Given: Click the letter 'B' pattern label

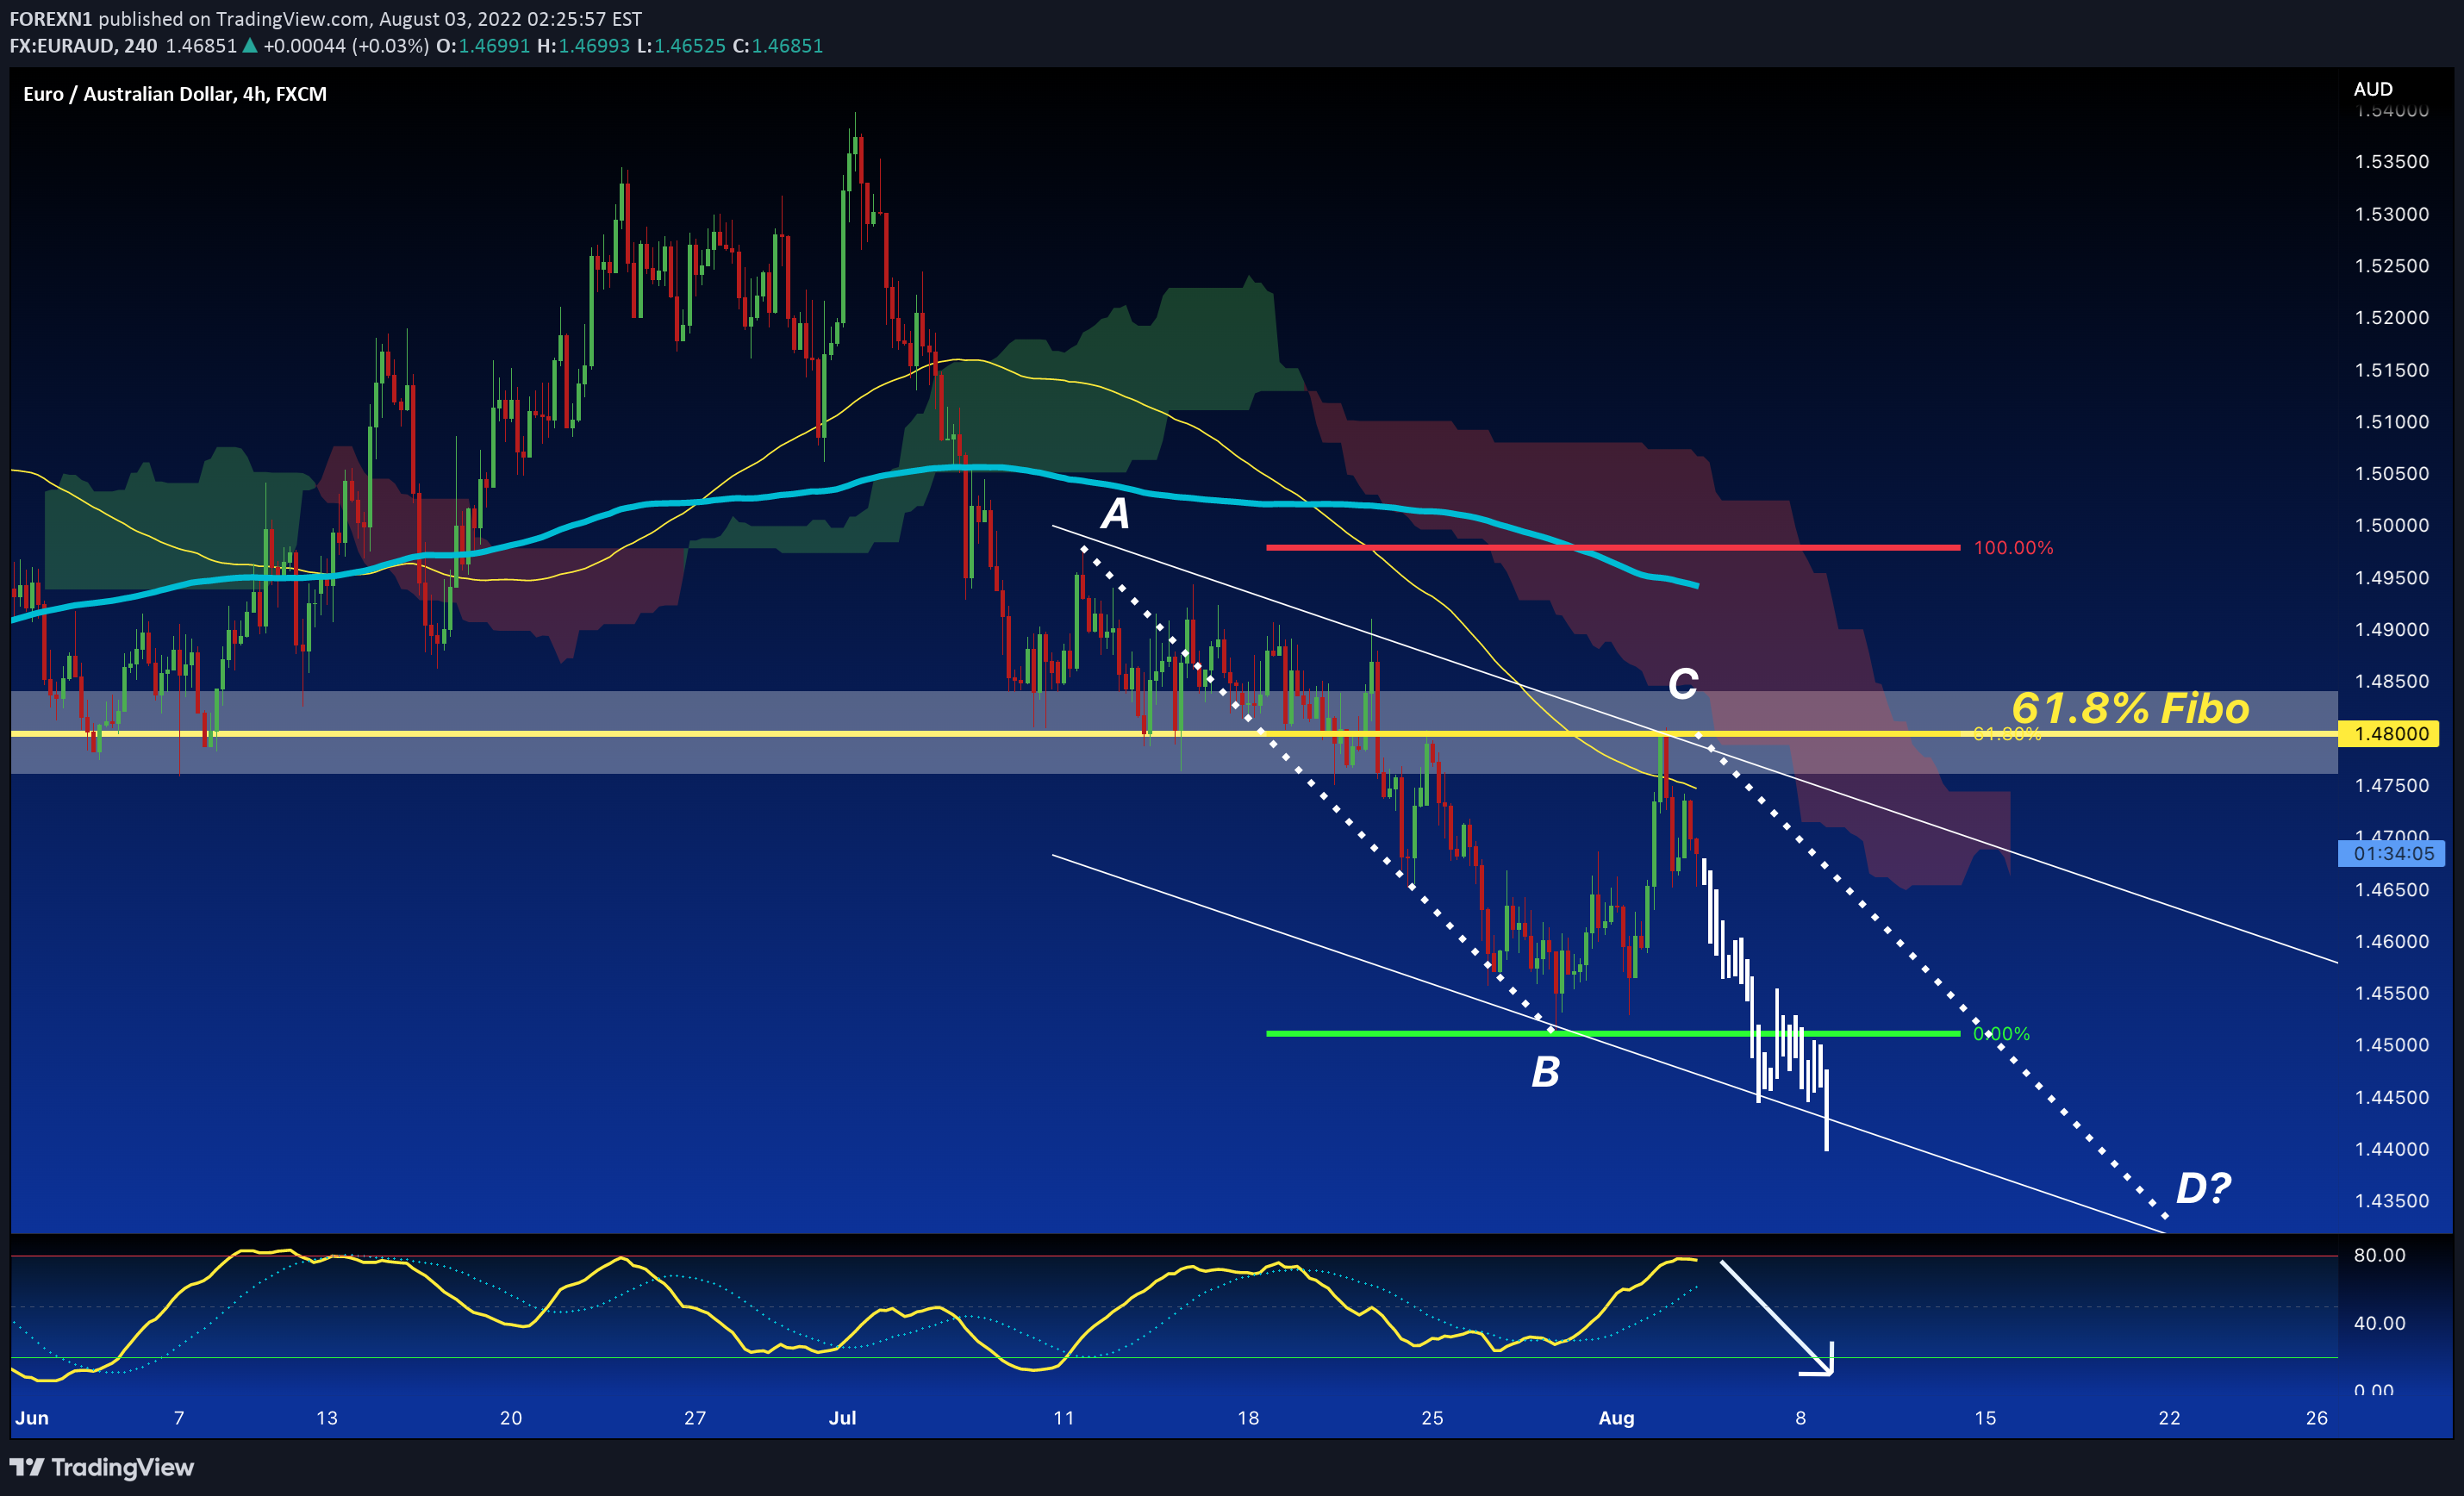Looking at the screenshot, I should [1545, 1072].
